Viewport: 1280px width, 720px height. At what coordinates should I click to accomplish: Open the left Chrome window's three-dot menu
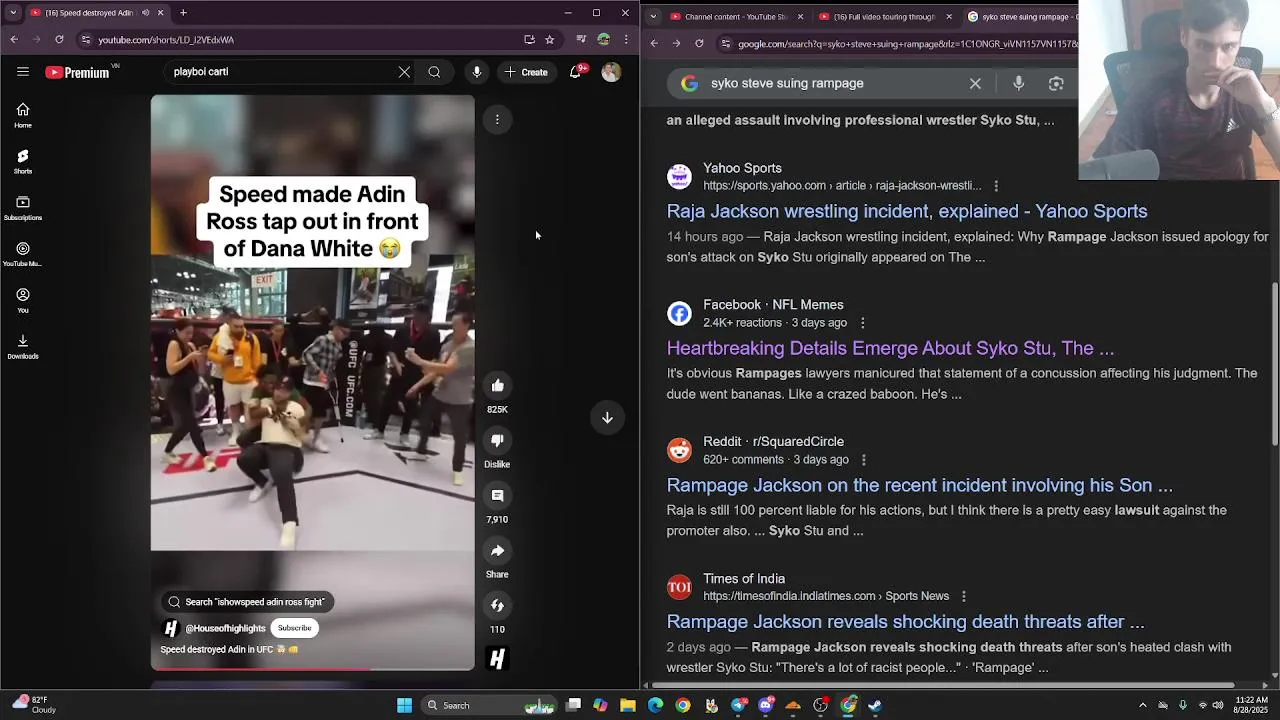pyautogui.click(x=626, y=40)
